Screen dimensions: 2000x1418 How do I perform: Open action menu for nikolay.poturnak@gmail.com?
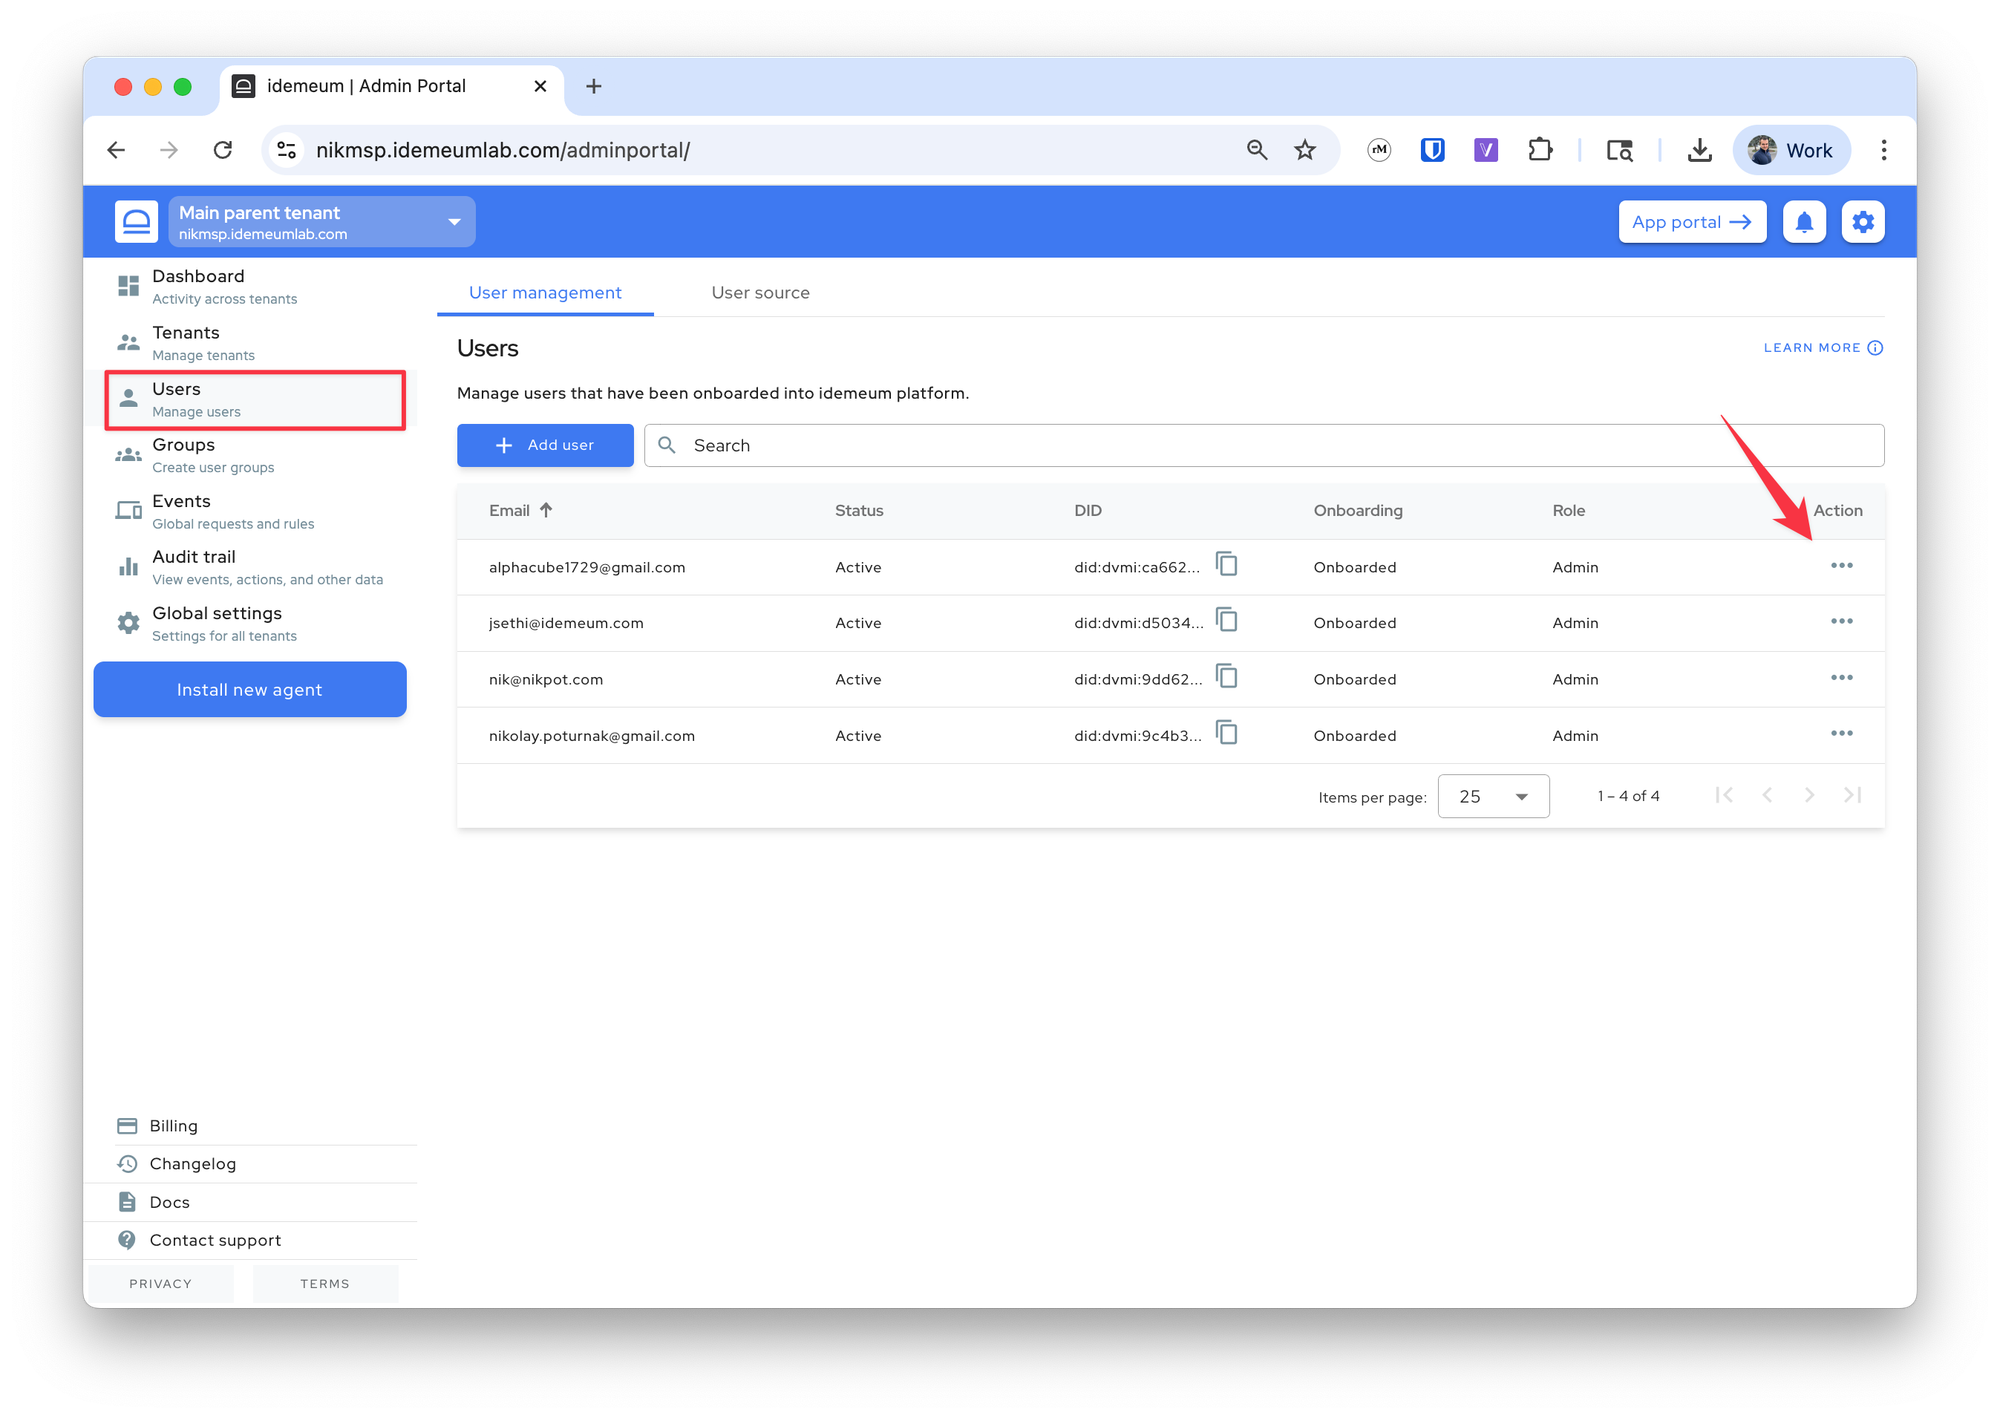(1841, 734)
